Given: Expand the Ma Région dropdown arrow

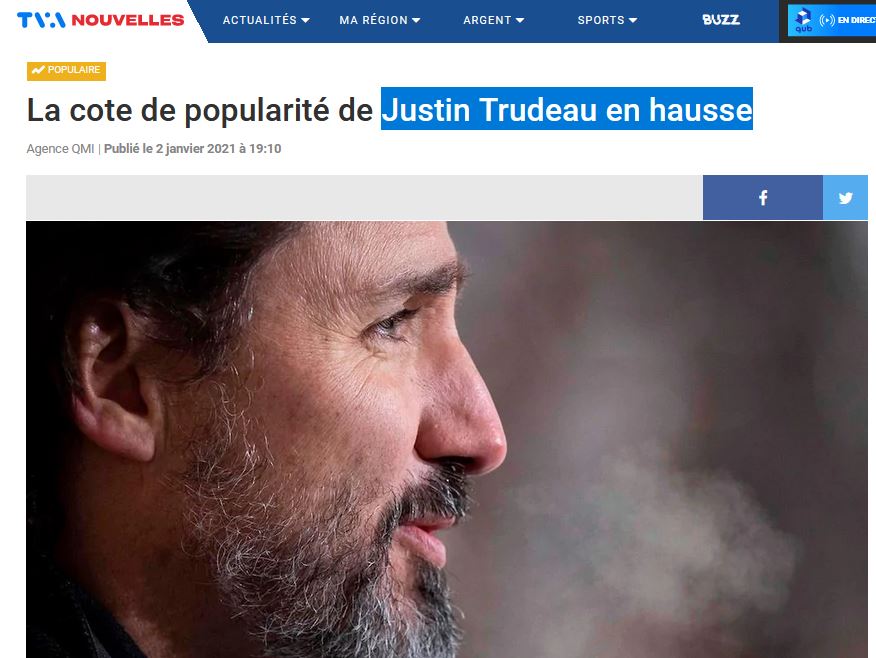Looking at the screenshot, I should [x=416, y=20].
